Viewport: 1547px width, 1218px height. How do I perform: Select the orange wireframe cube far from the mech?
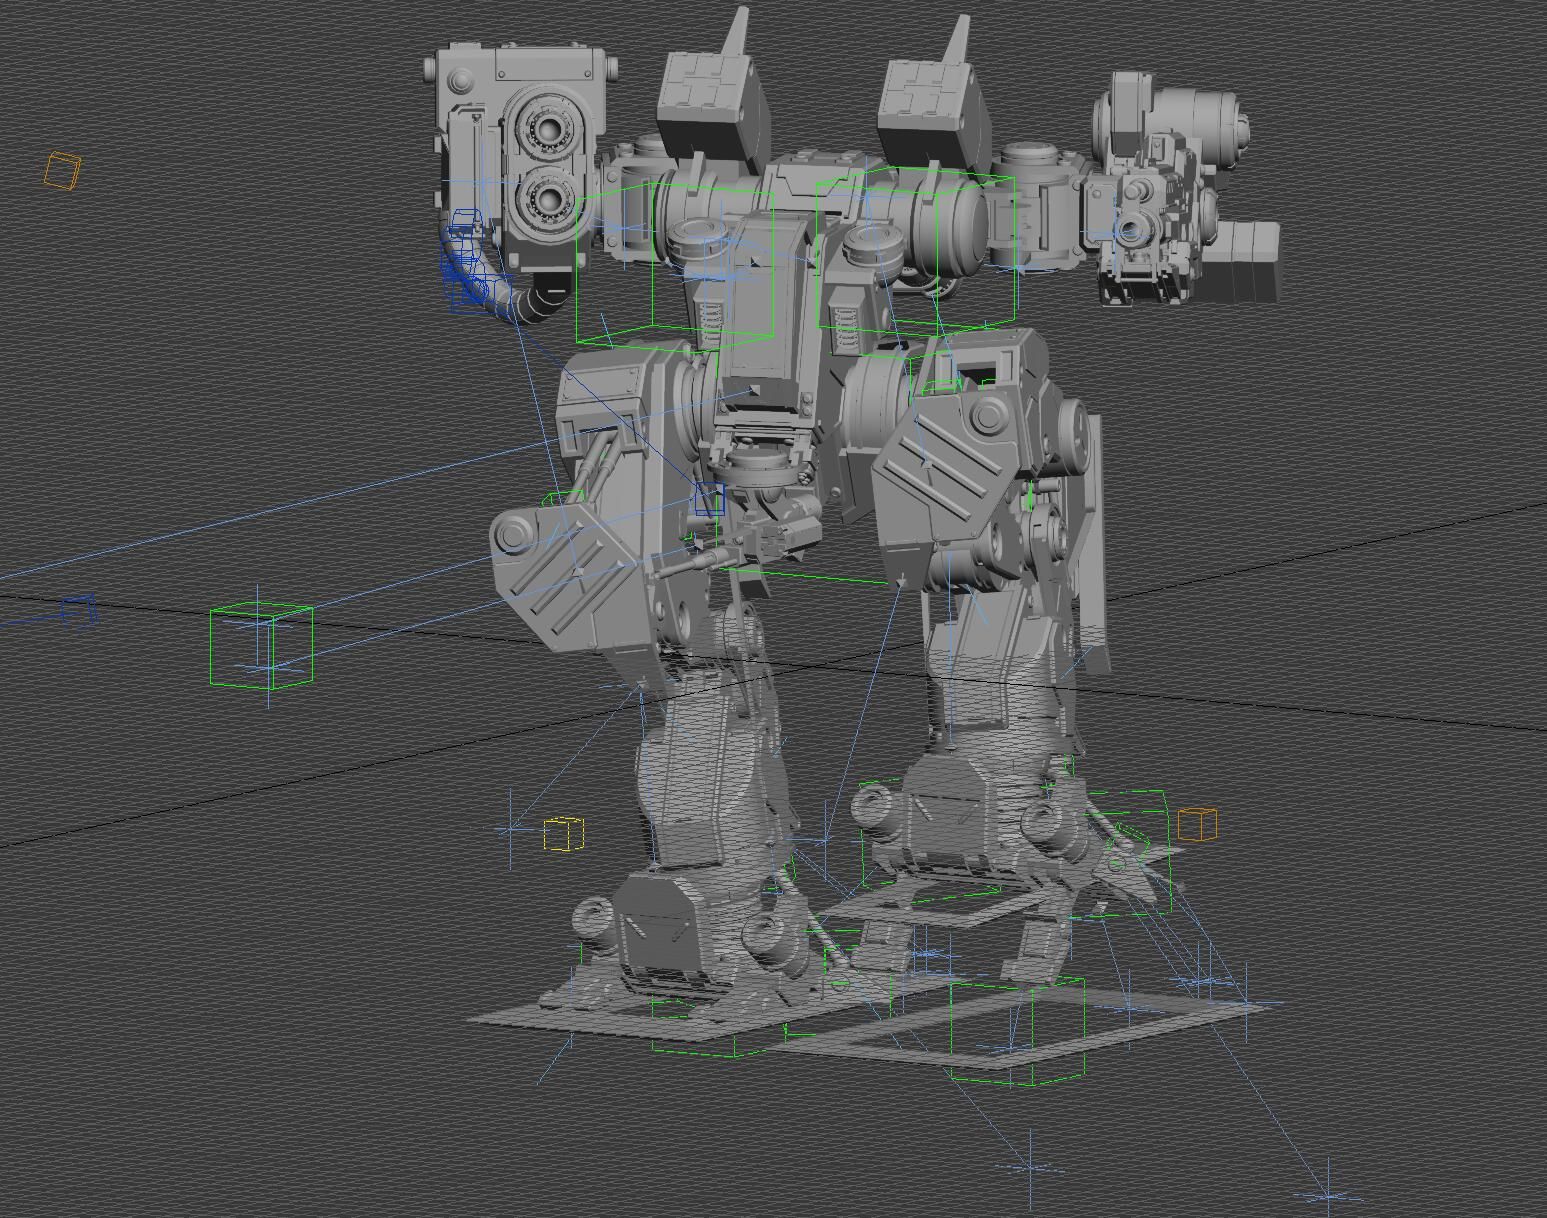(62, 171)
